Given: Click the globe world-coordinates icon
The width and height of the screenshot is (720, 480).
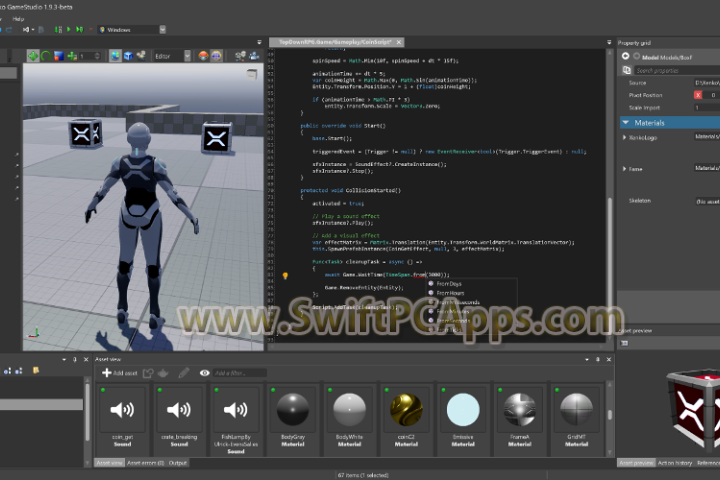Looking at the screenshot, I should click(115, 56).
